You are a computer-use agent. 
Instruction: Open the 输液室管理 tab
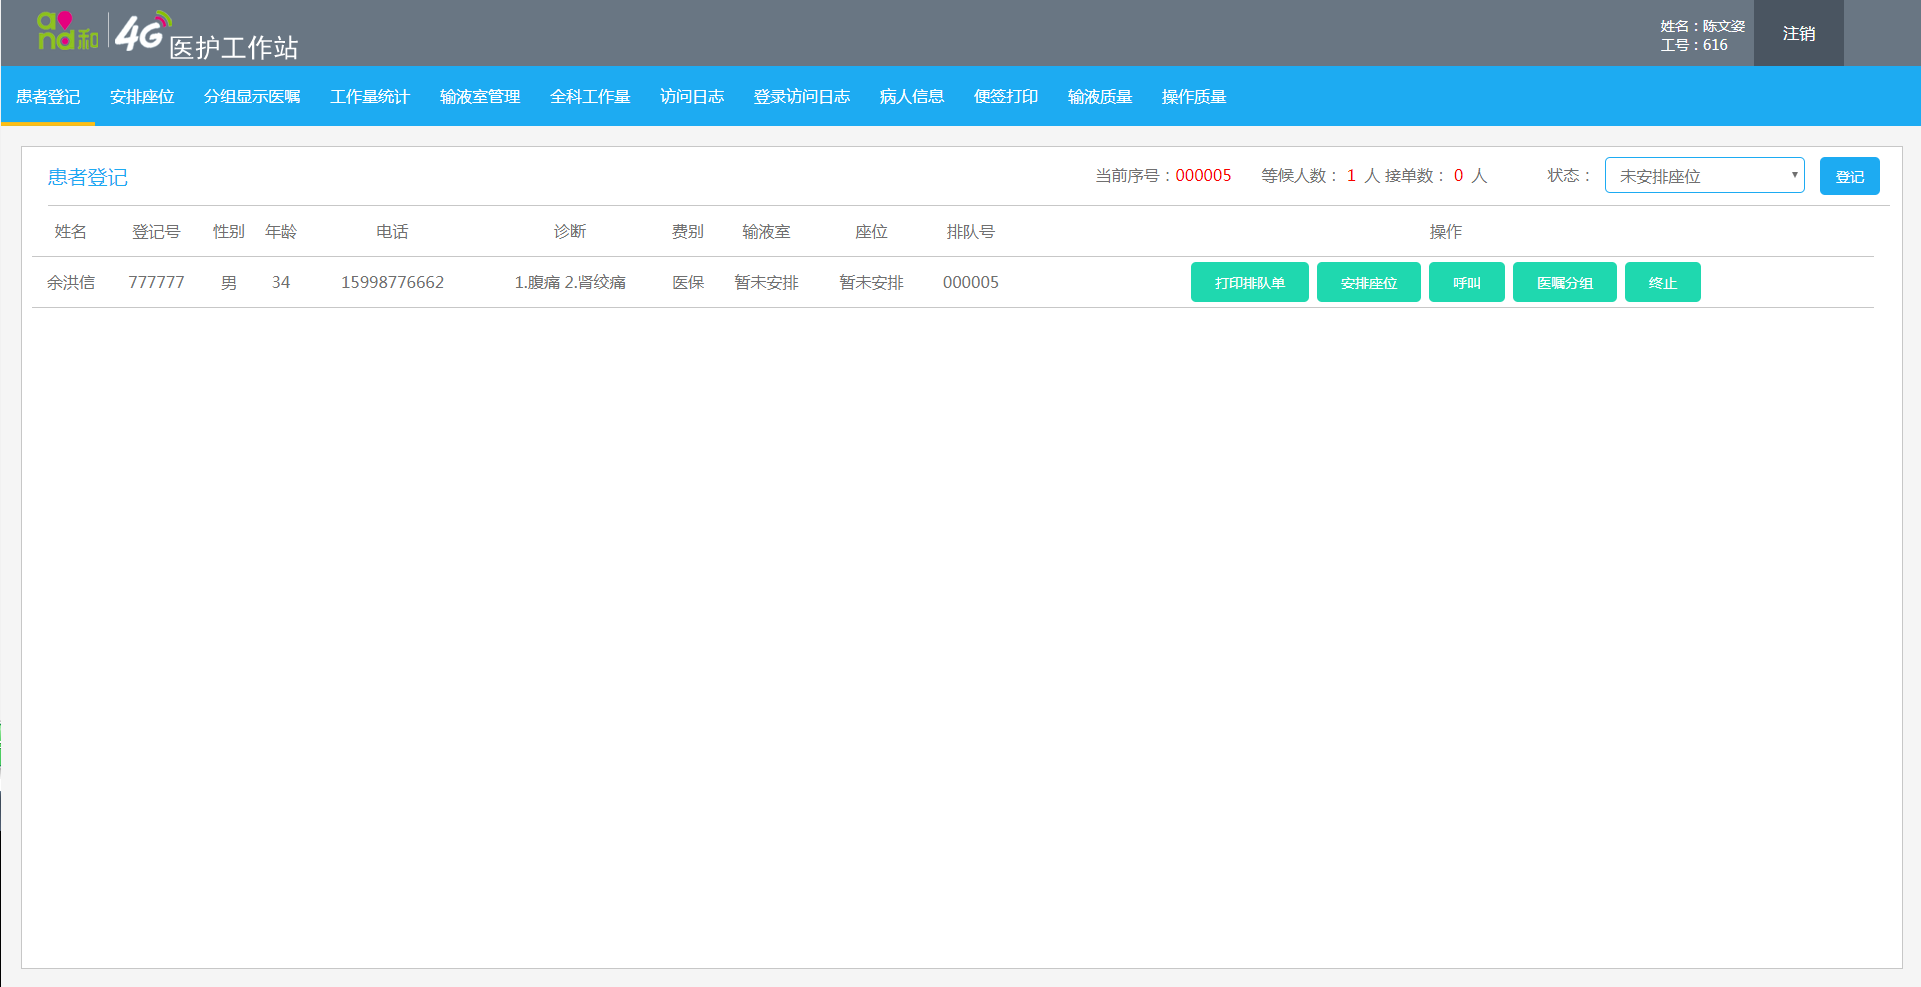pos(480,97)
